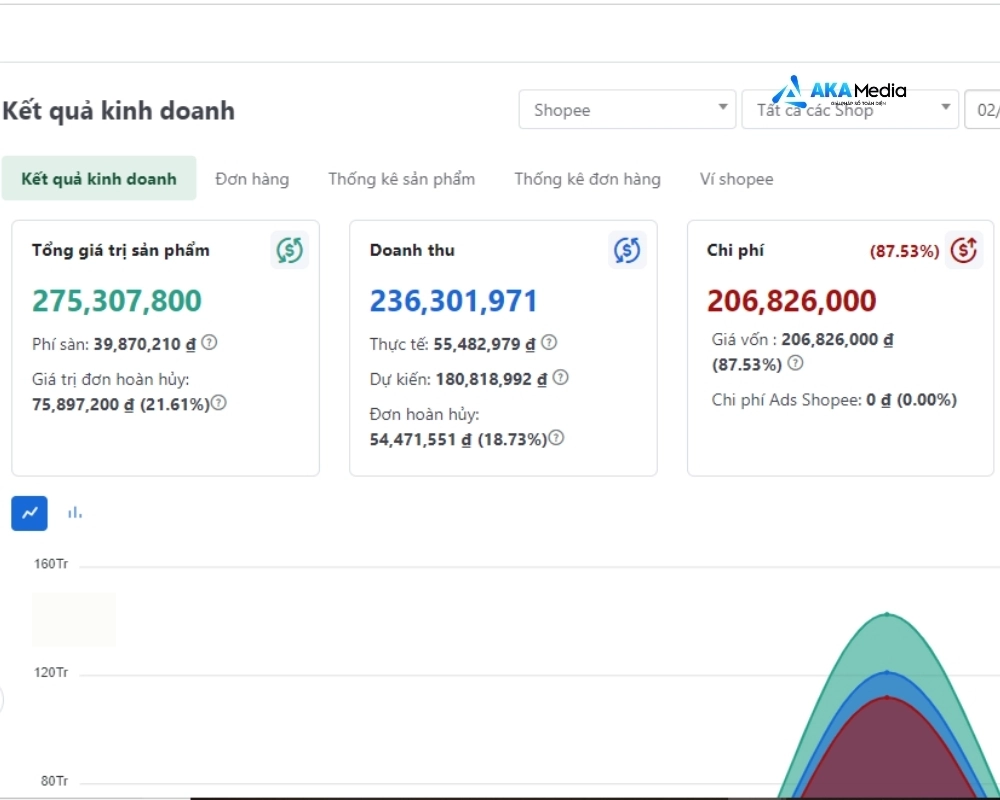Viewport: 1000px width, 800px height.
Task: Open the Đơn hàng tab
Action: (x=252, y=179)
